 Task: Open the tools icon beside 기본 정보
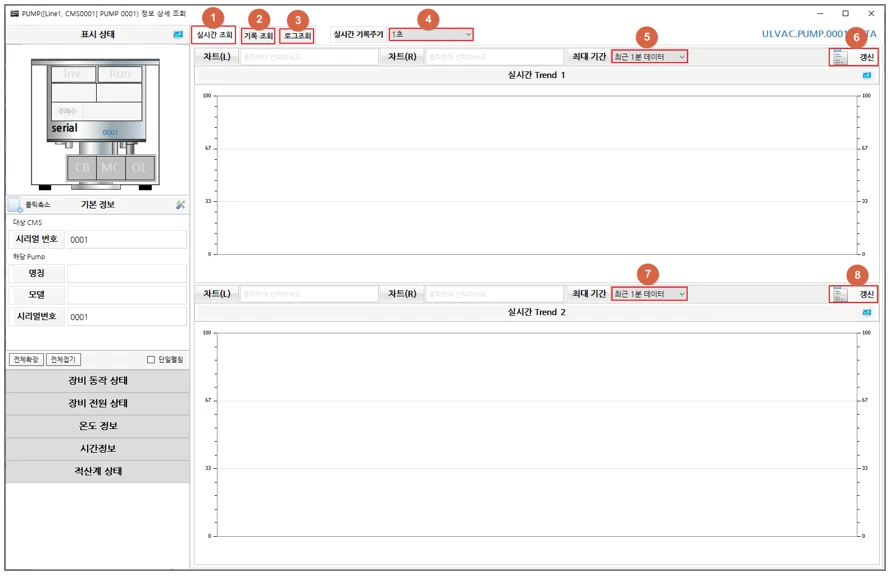pos(180,205)
